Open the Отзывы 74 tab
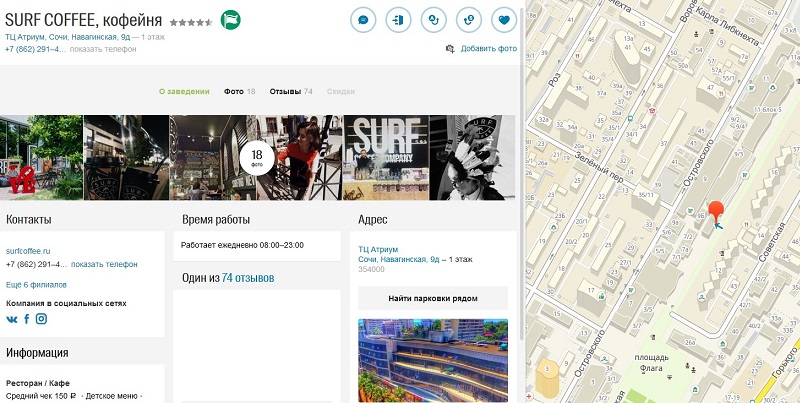Screen dimensions: 800x403 coord(291,91)
